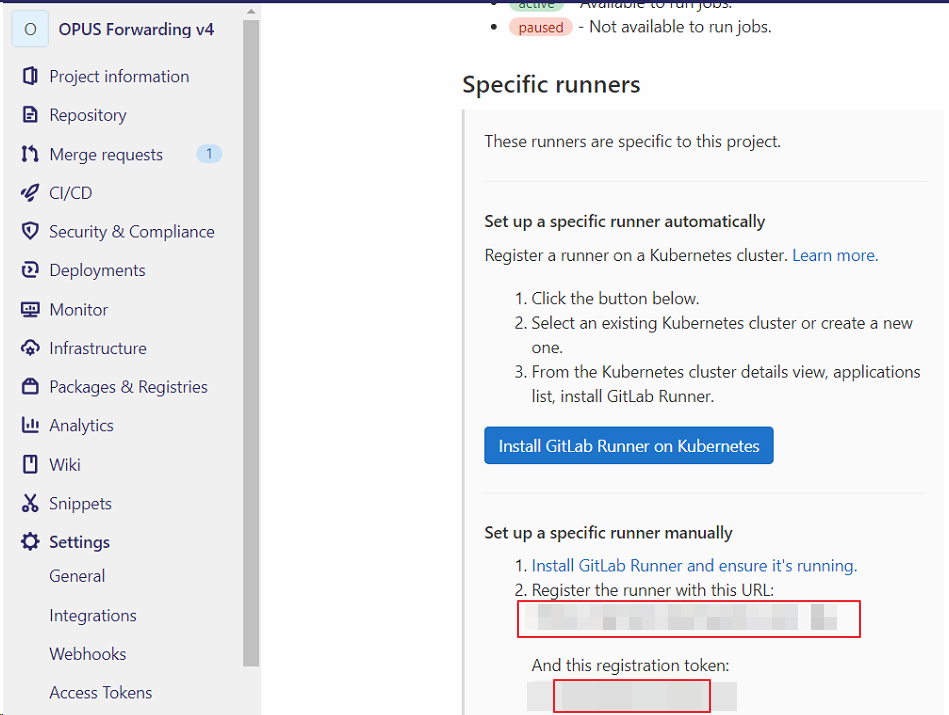949x715 pixels.
Task: Open the Repository section
Action: pyautogui.click(x=88, y=115)
